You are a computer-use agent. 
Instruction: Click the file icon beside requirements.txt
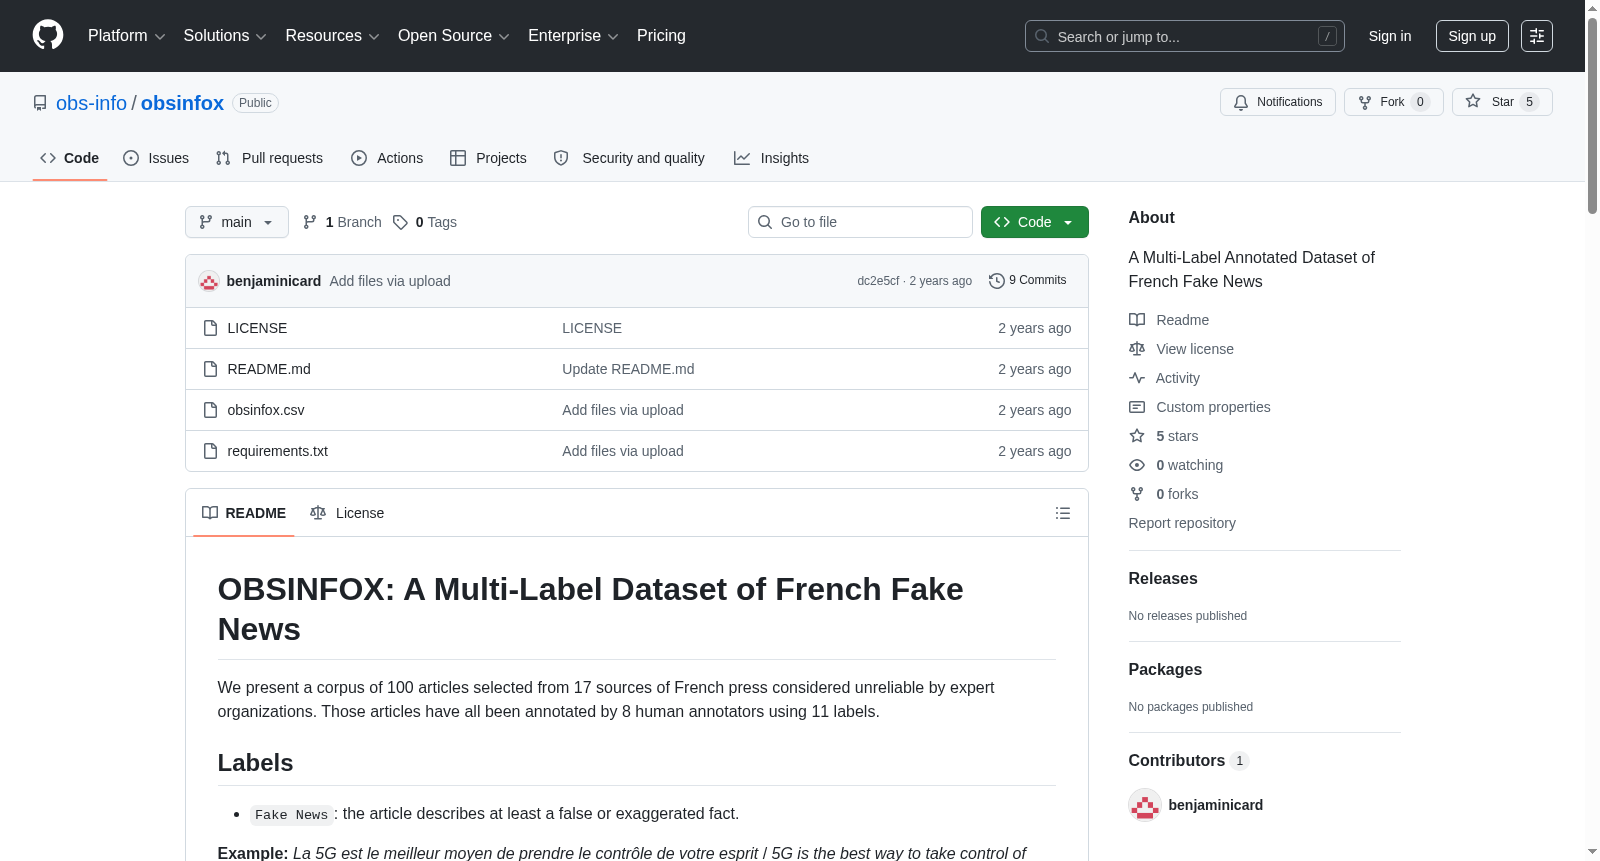click(210, 451)
